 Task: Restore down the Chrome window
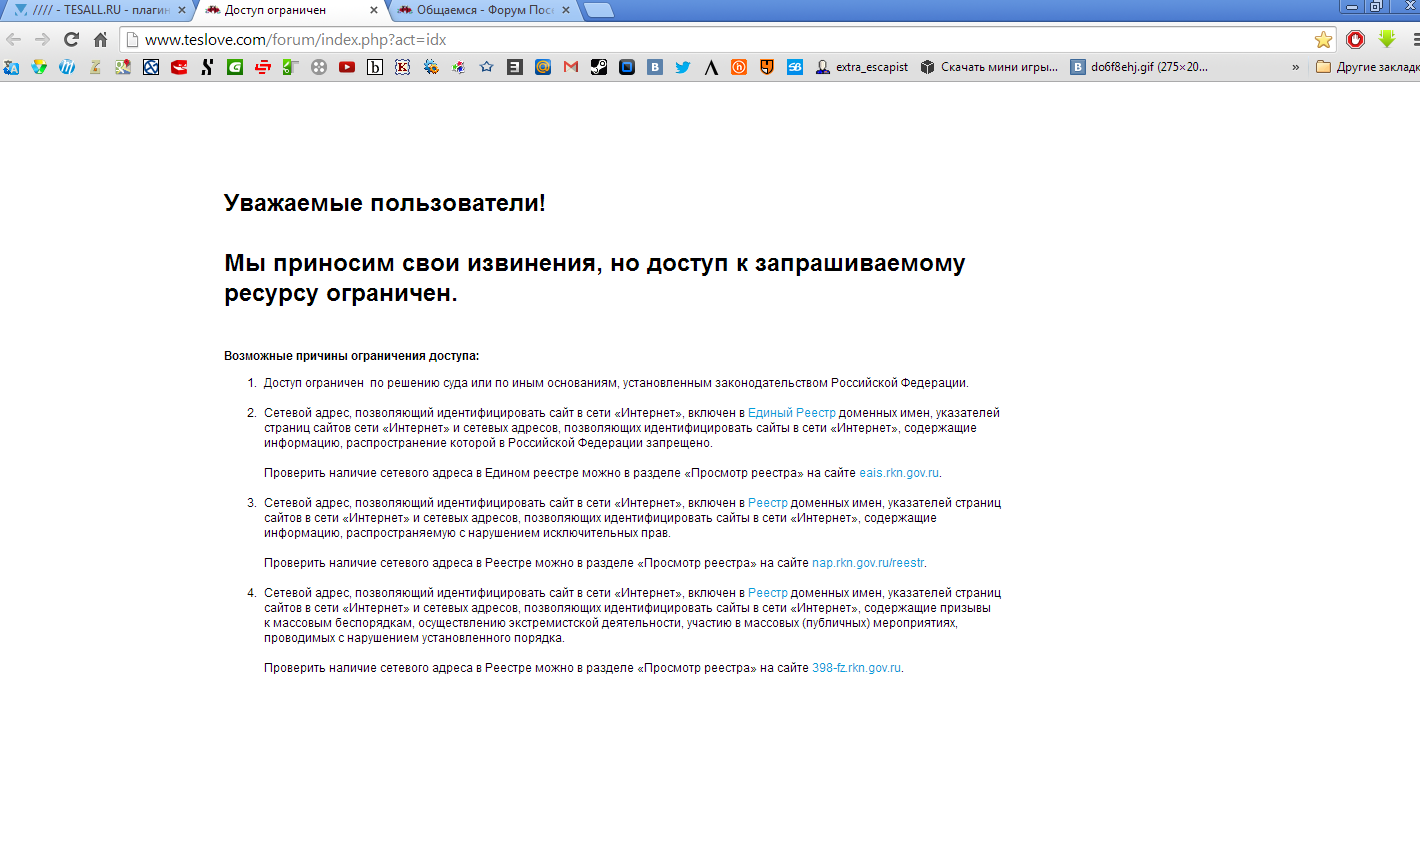click(x=1377, y=6)
